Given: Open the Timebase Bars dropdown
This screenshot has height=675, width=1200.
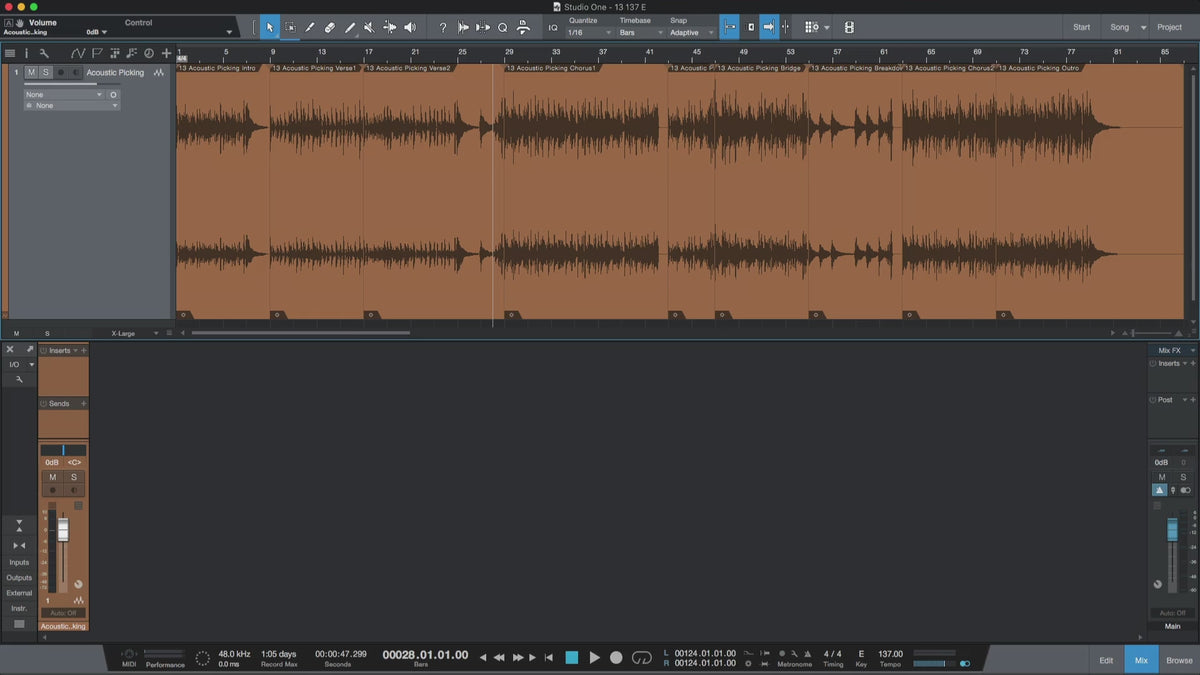Looking at the screenshot, I should tap(639, 33).
